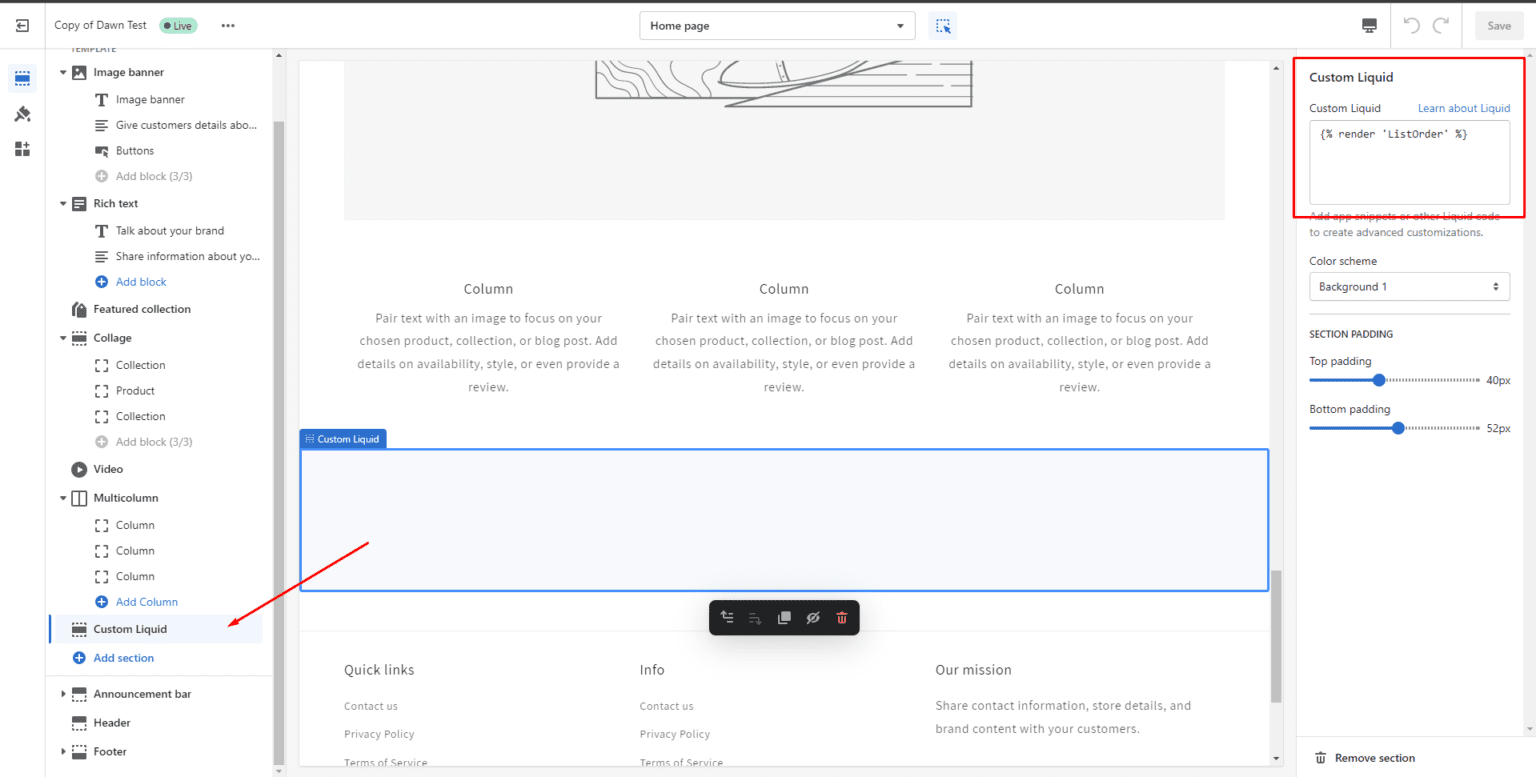The image size is (1536, 777).
Task: Select Share information about your block
Action: pos(188,257)
